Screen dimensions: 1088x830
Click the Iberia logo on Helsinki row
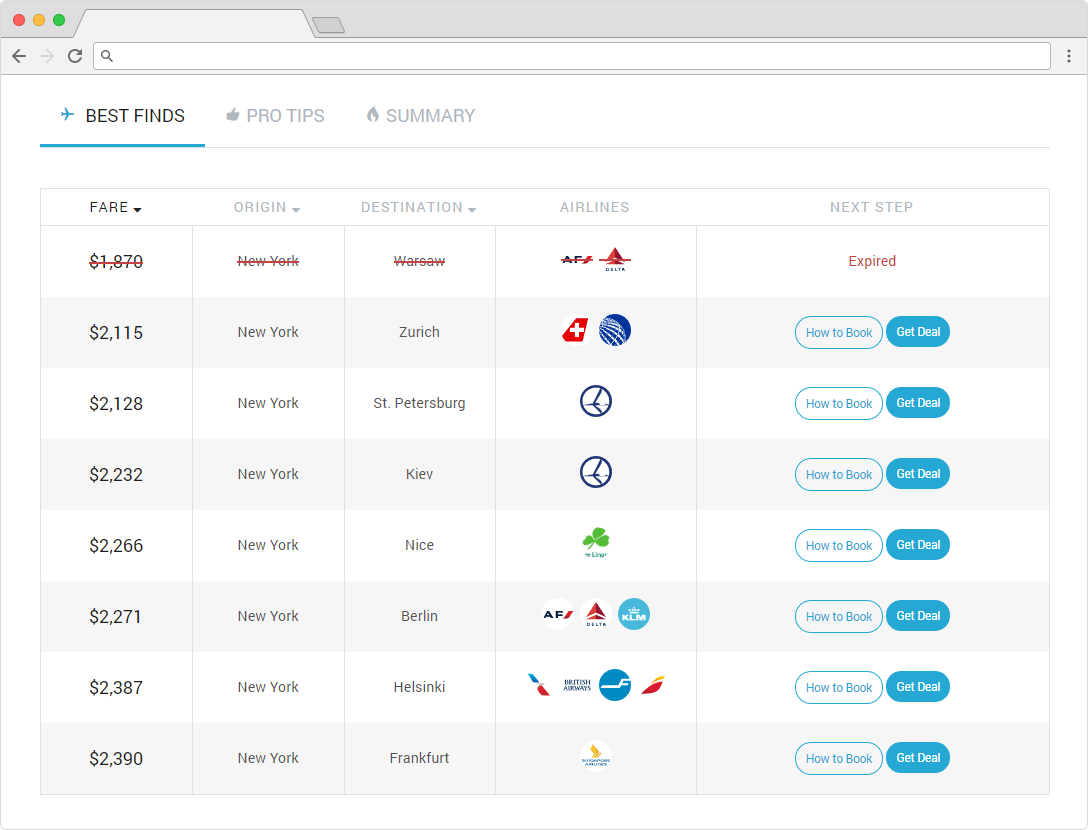652,685
